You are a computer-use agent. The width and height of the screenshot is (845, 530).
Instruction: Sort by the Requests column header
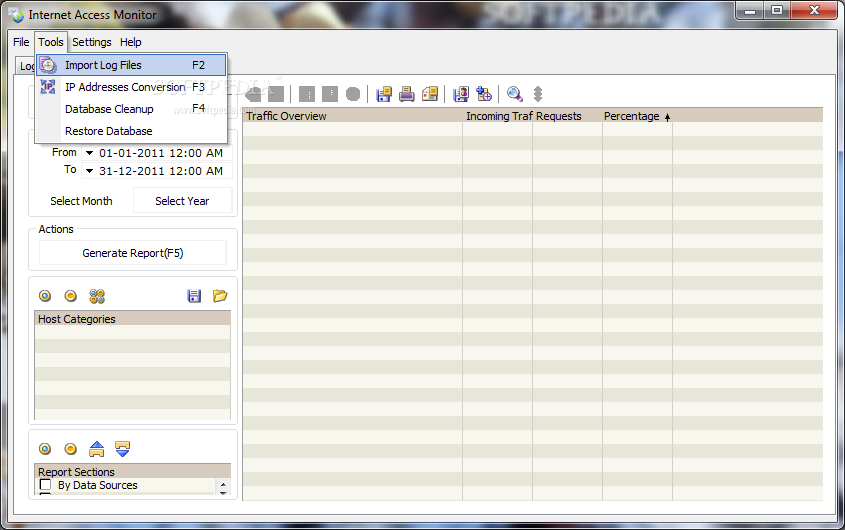[x=567, y=116]
